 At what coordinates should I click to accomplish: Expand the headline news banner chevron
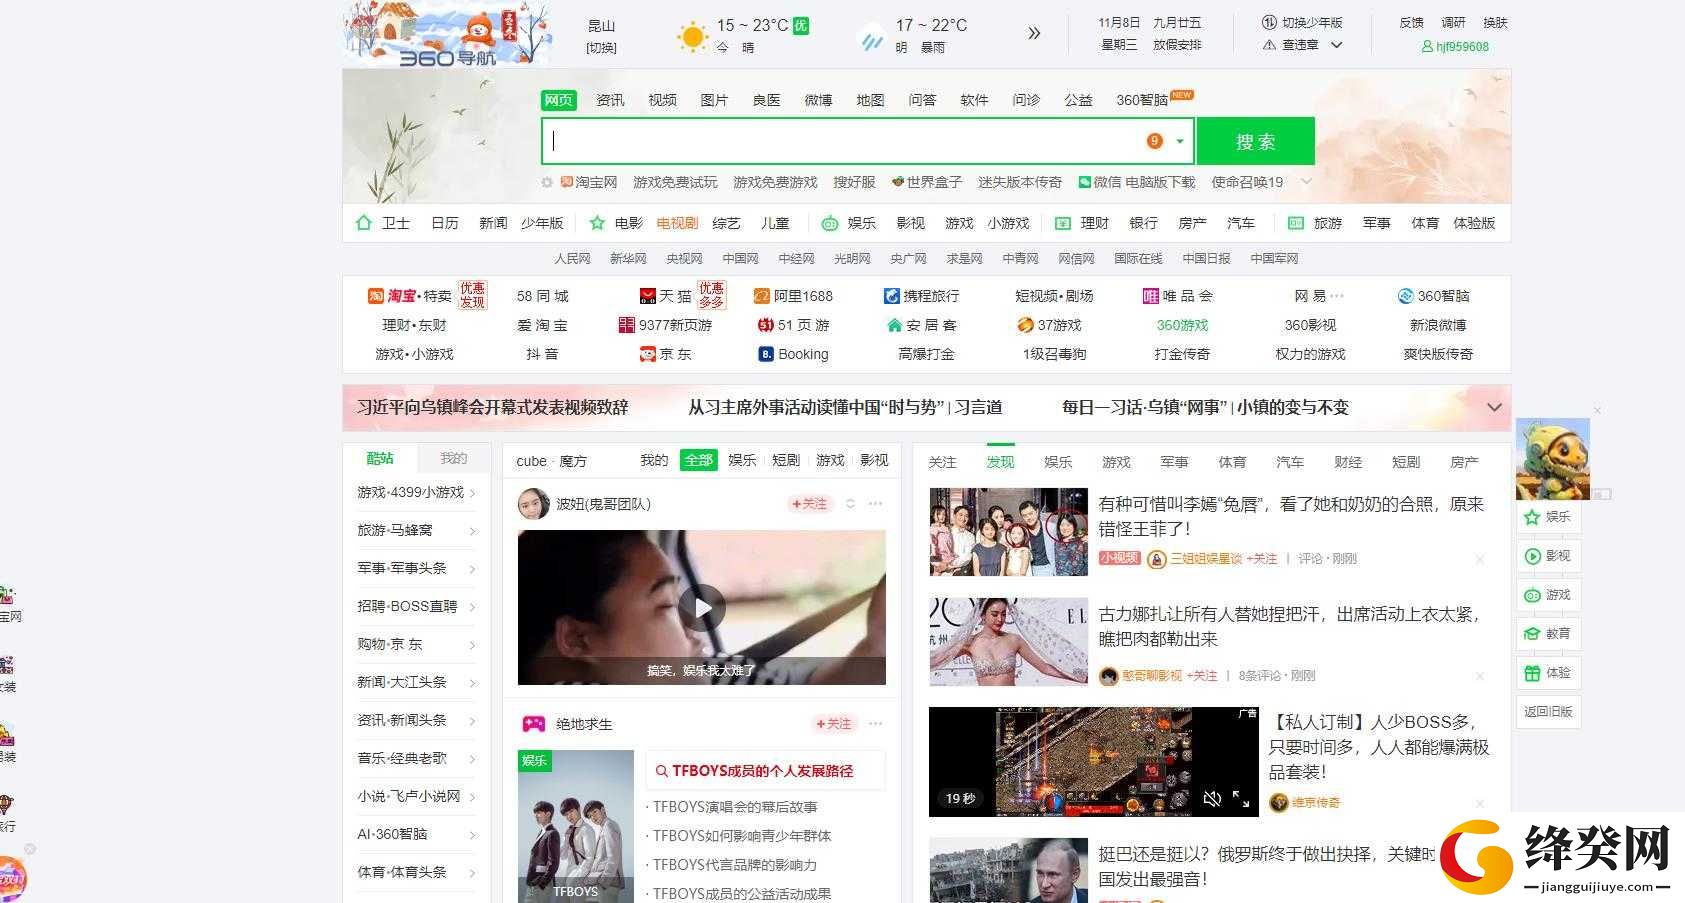pos(1494,407)
